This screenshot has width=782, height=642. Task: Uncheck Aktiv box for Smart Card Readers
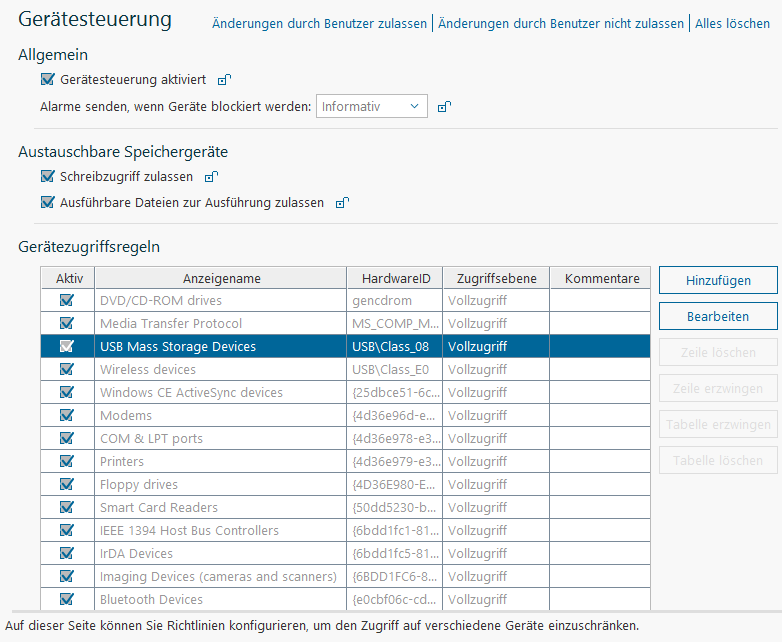66,507
